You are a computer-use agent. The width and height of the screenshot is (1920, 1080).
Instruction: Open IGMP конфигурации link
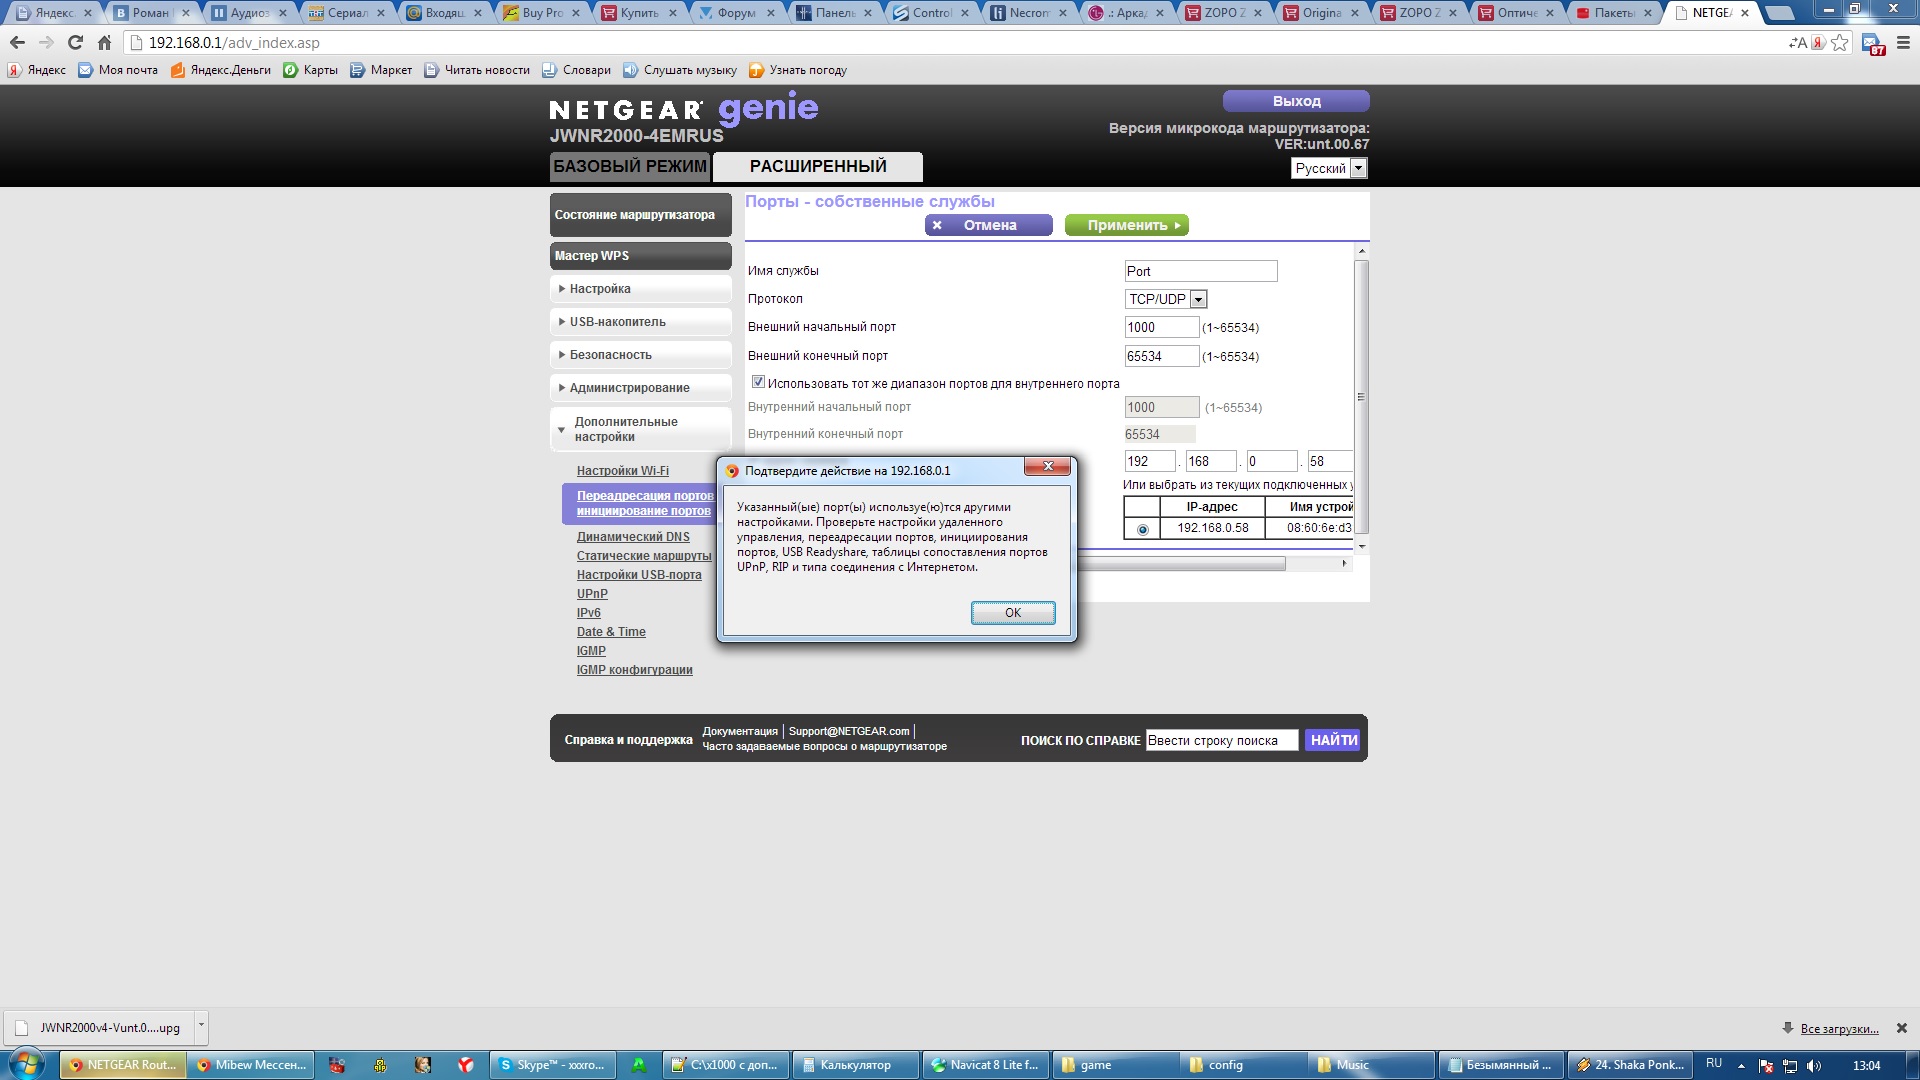pyautogui.click(x=634, y=670)
